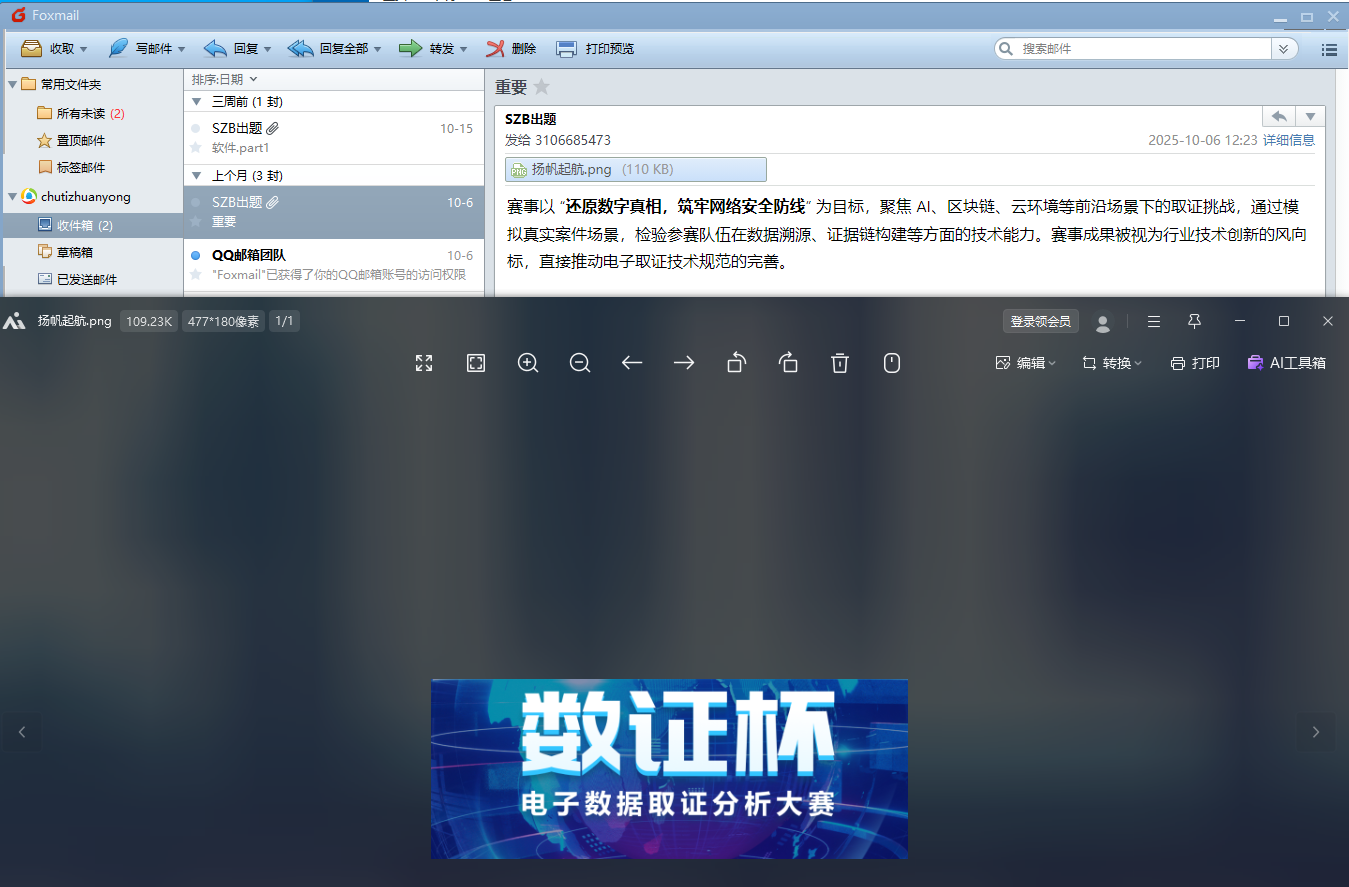The image size is (1349, 887).
Task: Open the 所有未读 folder
Action: [80, 113]
